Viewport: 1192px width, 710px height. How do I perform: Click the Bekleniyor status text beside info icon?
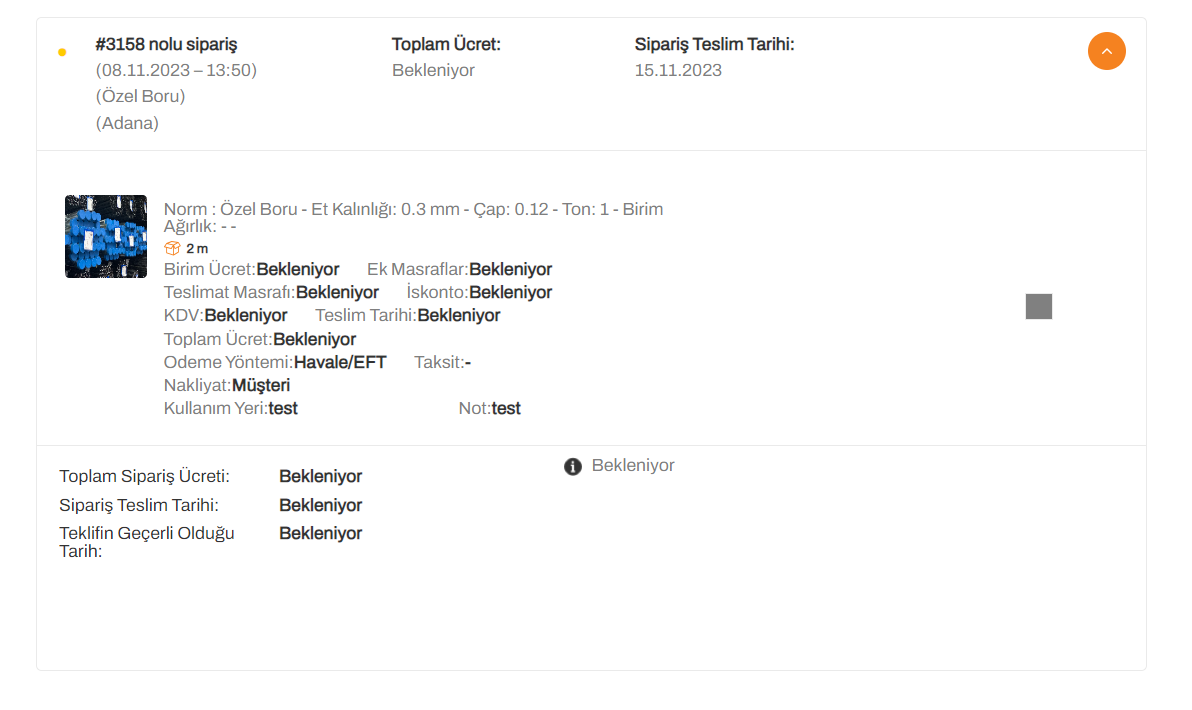pos(633,465)
